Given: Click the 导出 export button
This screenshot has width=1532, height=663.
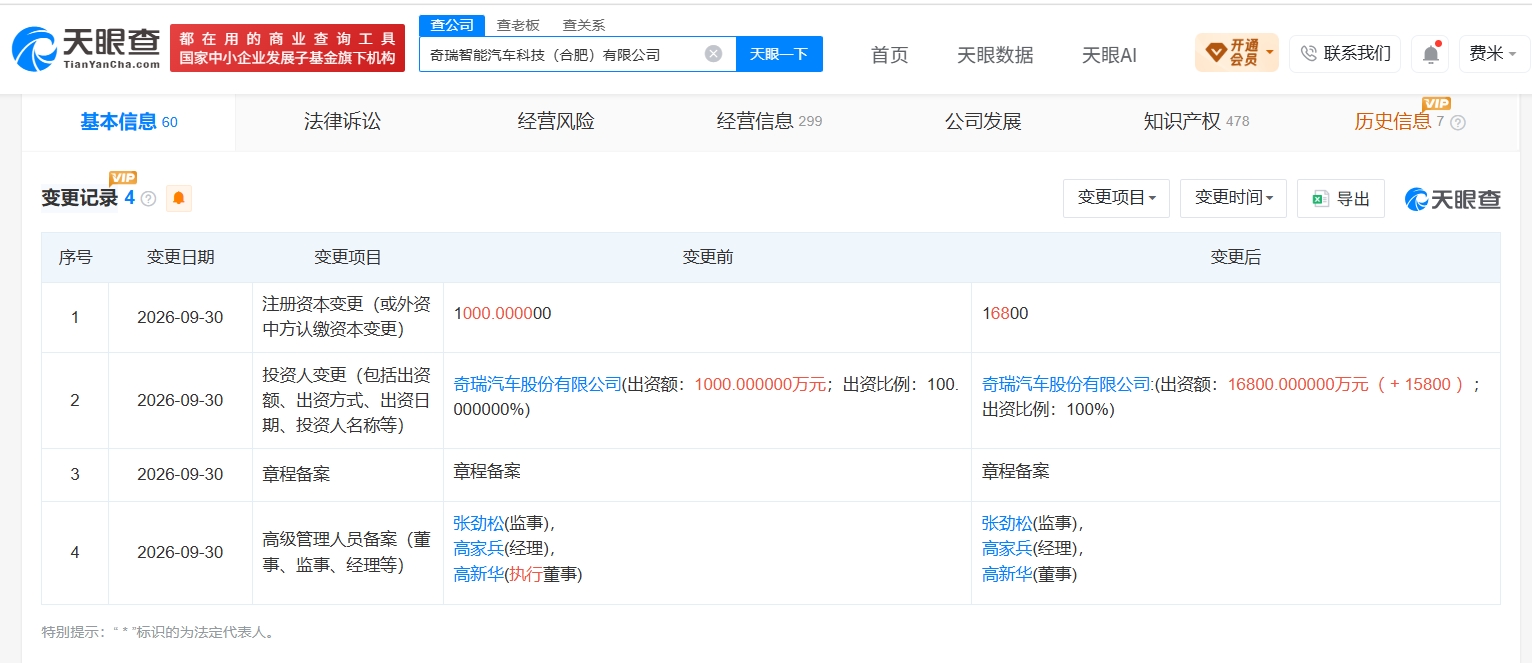Looking at the screenshot, I should pyautogui.click(x=1341, y=198).
